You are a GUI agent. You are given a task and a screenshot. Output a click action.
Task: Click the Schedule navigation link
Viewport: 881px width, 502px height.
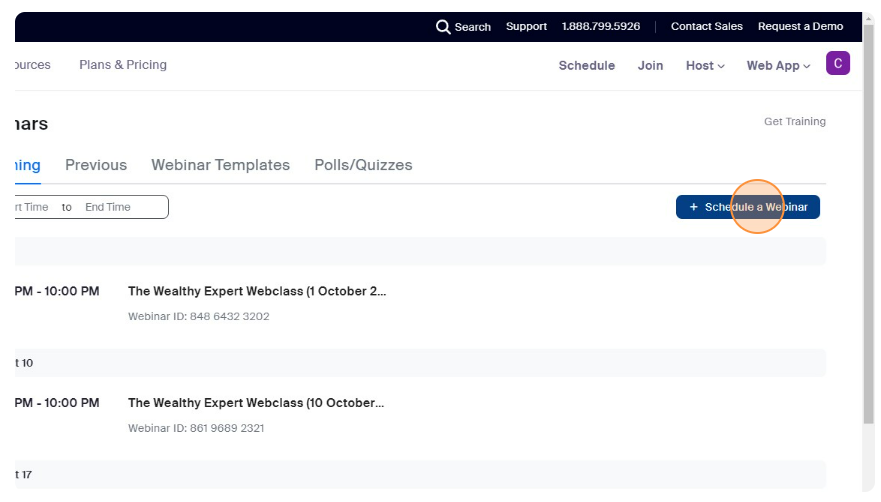tap(586, 66)
